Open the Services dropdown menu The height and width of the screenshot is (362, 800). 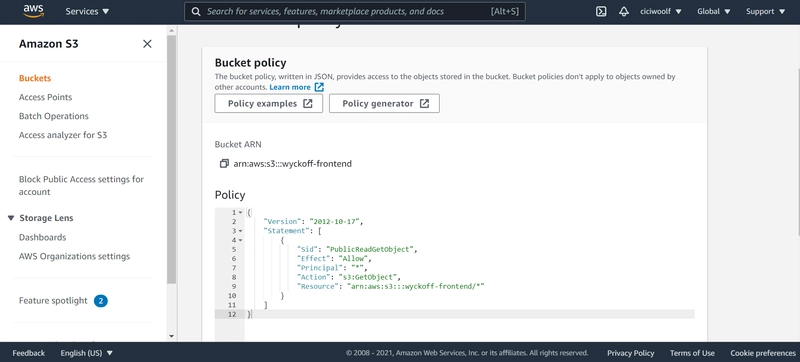click(x=87, y=11)
